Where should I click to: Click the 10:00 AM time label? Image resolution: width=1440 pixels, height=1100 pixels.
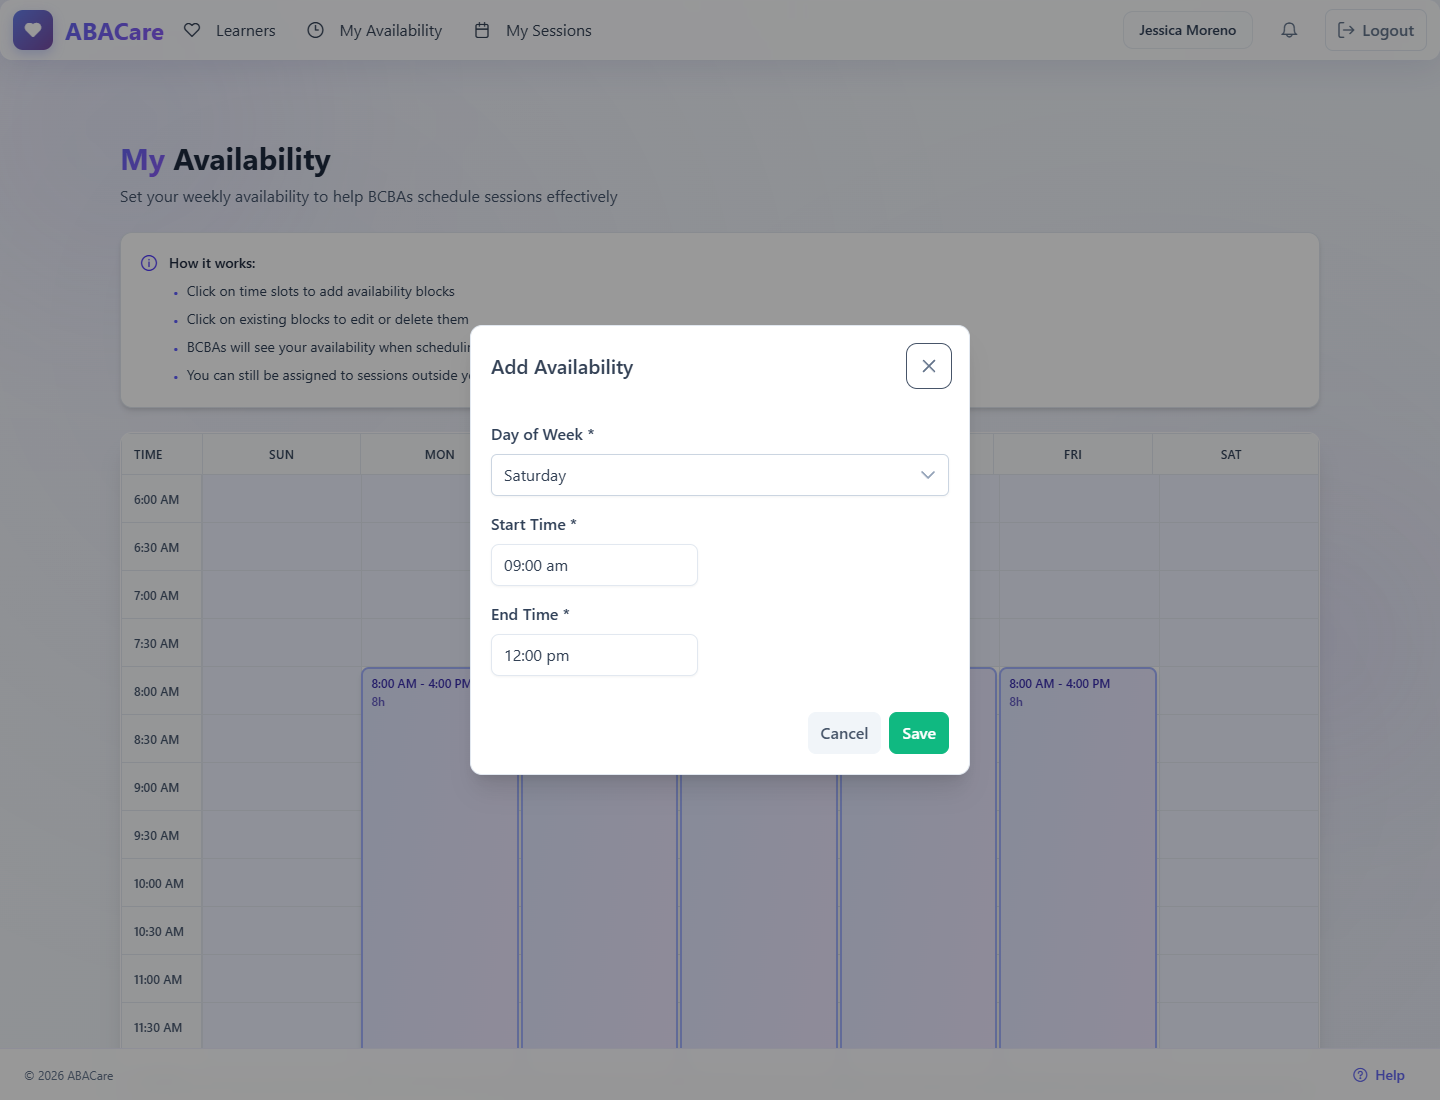point(159,883)
